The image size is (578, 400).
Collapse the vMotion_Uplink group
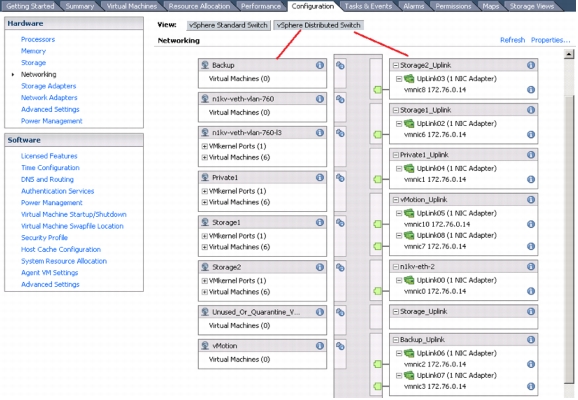coord(396,200)
